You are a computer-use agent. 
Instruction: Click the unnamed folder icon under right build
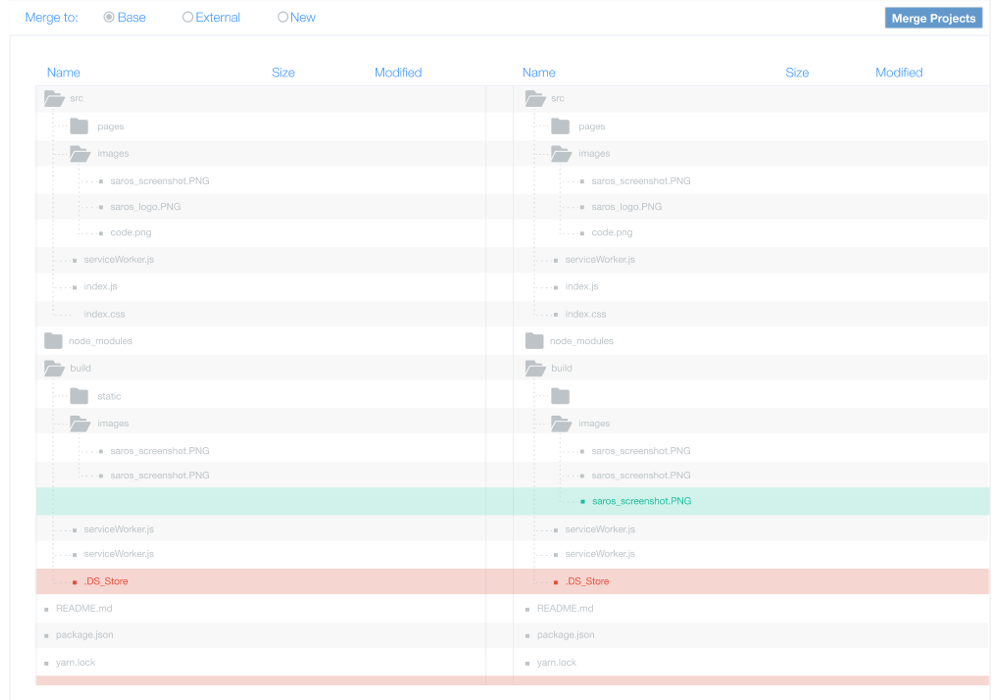coord(560,397)
